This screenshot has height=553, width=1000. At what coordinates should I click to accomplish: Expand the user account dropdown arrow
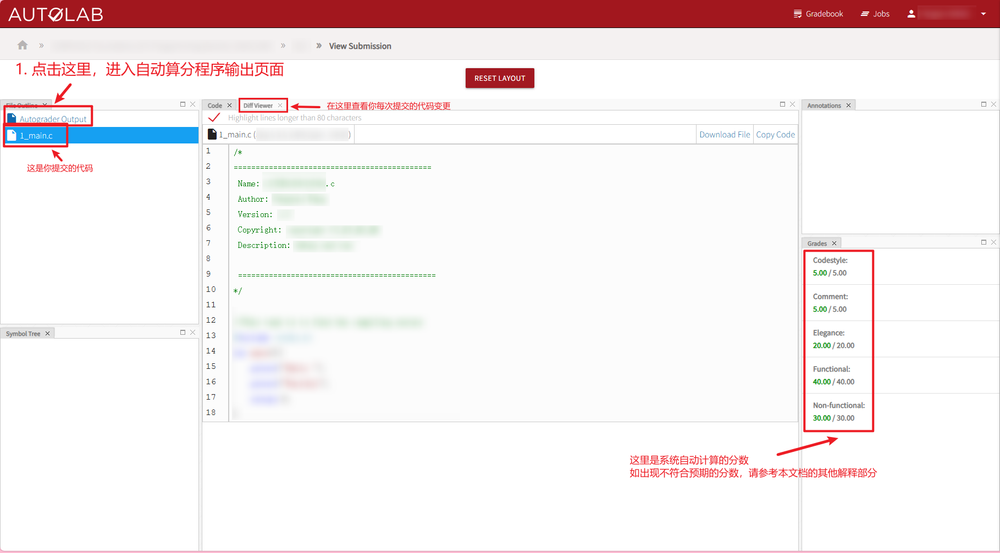(983, 14)
